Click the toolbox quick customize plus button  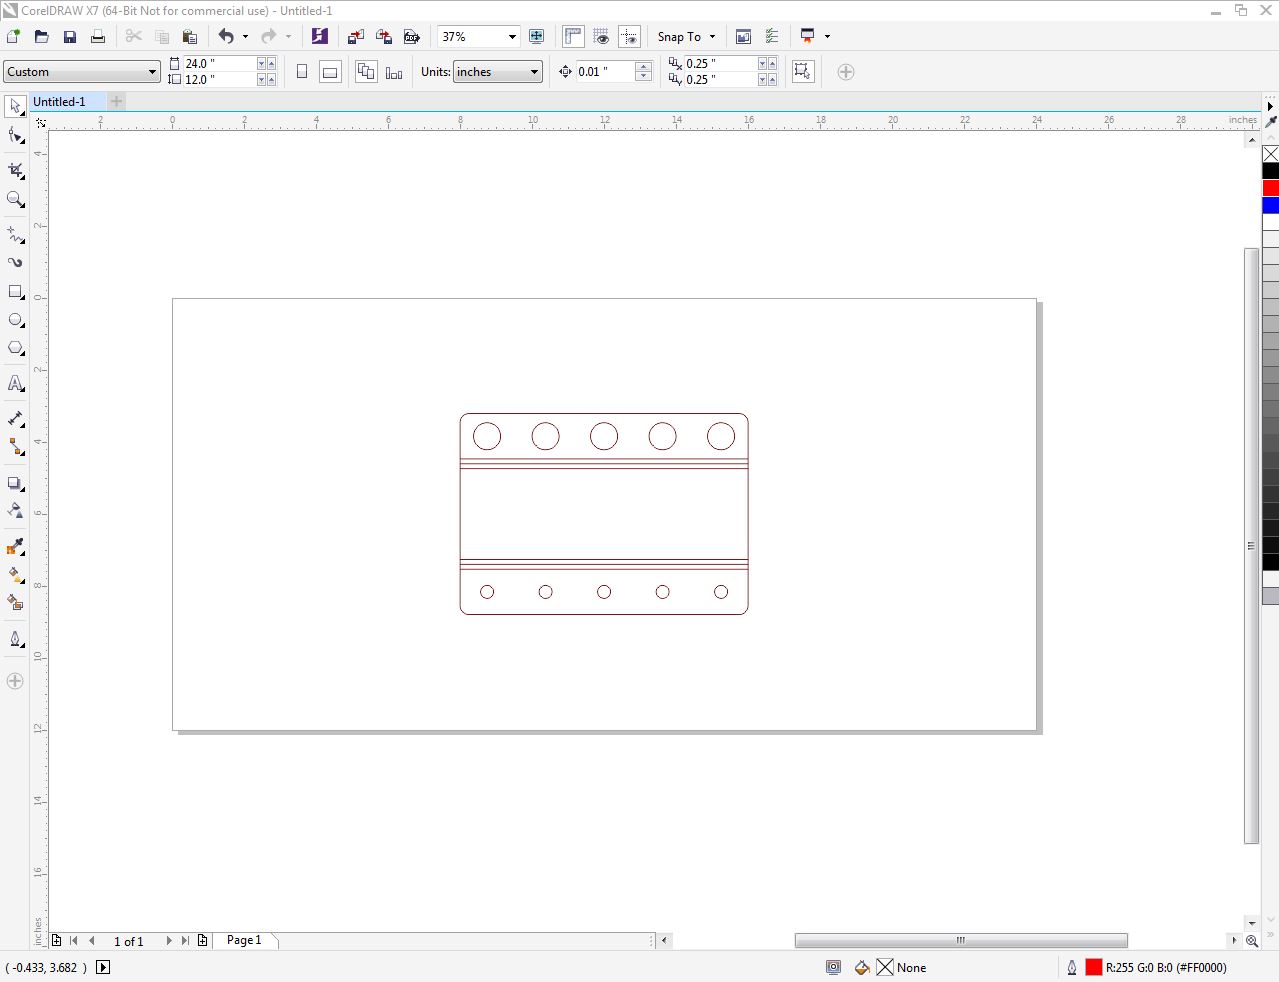[15, 681]
